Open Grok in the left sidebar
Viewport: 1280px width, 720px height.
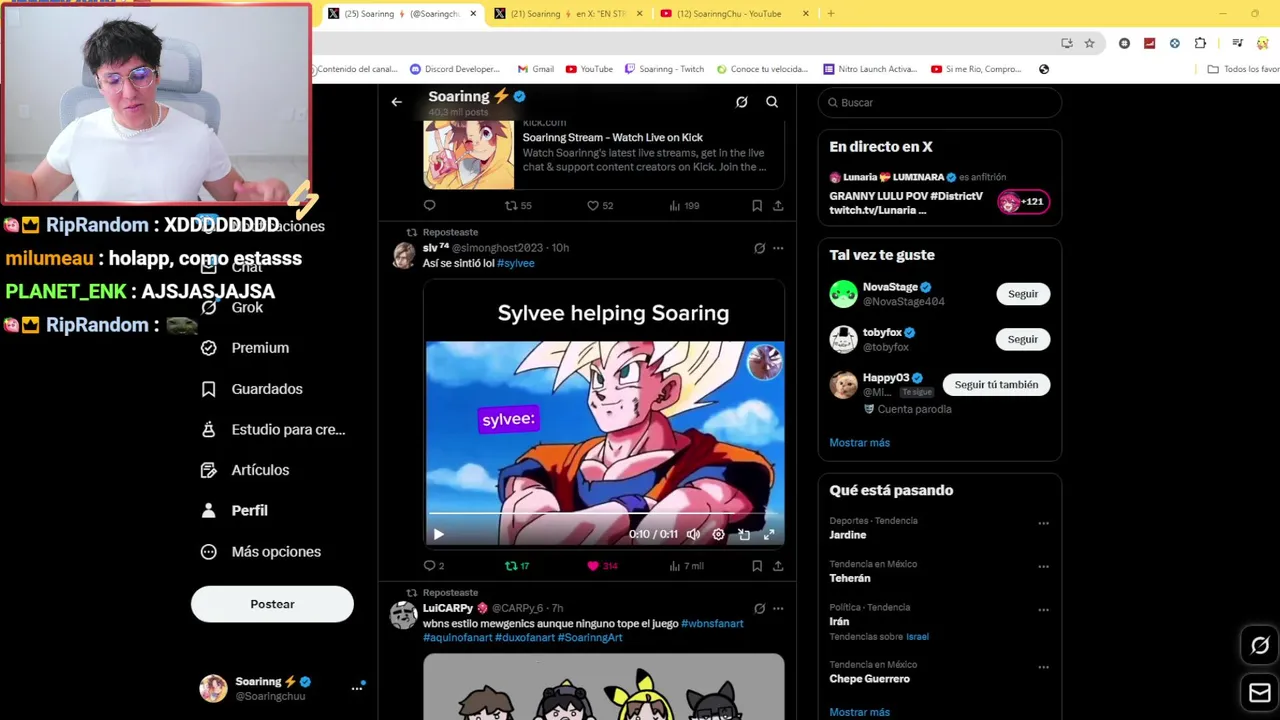[x=233, y=307]
